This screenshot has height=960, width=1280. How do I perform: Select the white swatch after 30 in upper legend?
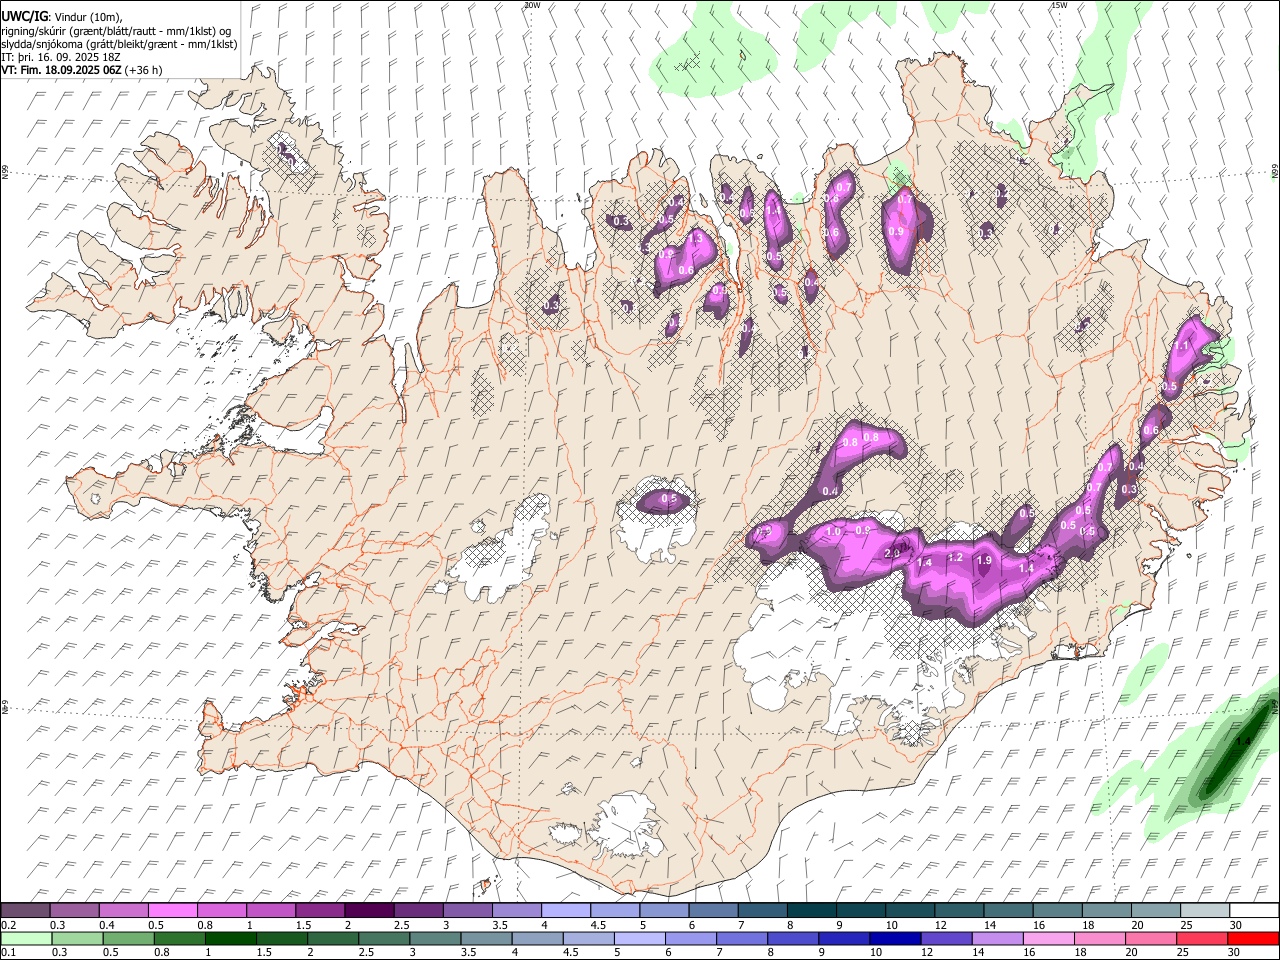[1255, 911]
